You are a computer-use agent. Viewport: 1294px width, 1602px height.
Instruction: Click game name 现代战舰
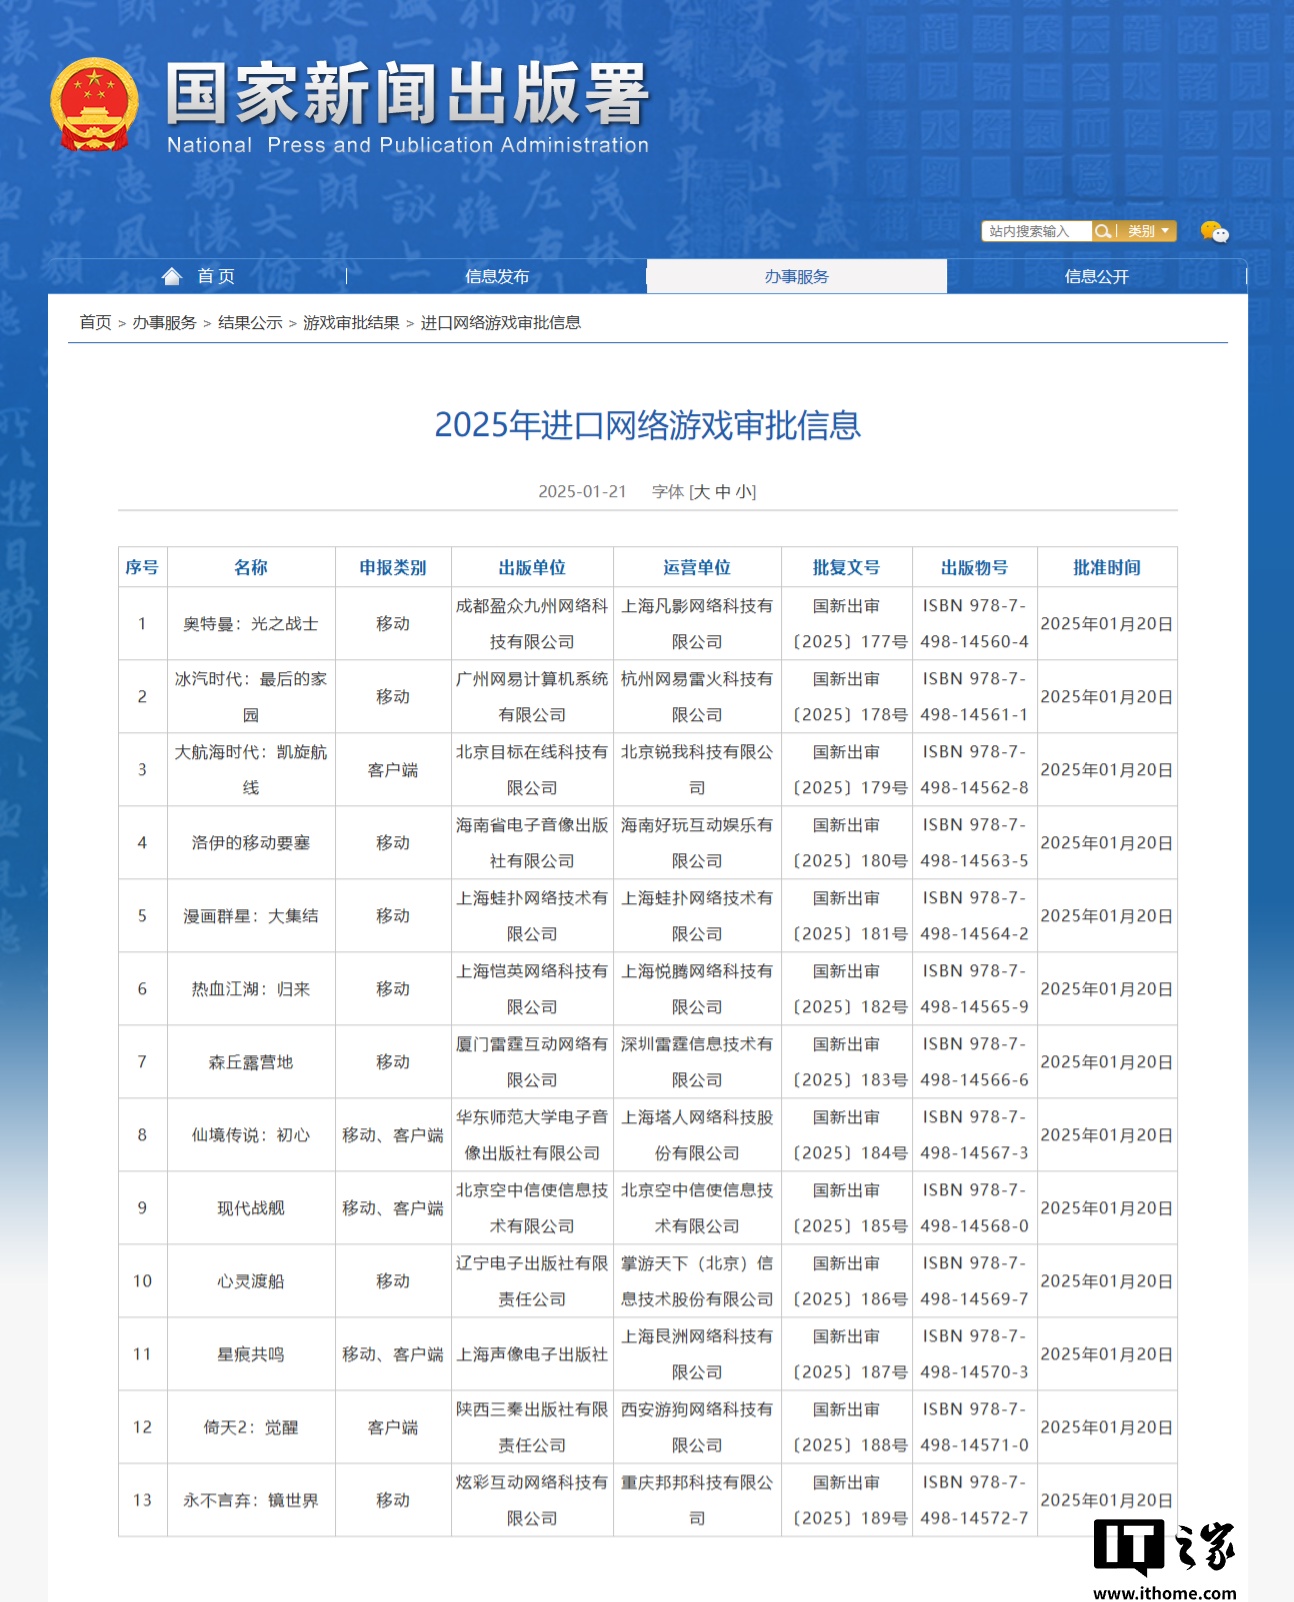pos(251,1207)
